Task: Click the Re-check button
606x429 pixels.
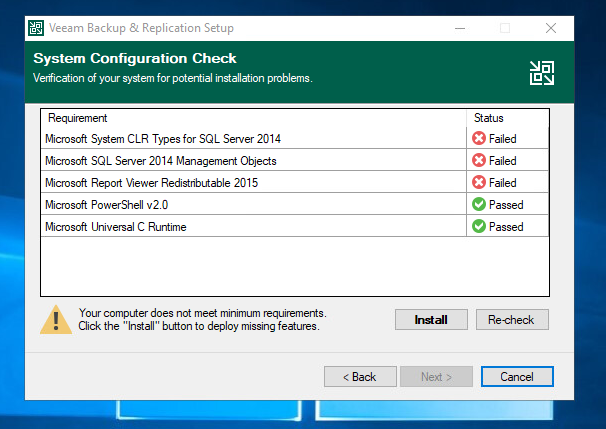Action: pyautogui.click(x=512, y=320)
